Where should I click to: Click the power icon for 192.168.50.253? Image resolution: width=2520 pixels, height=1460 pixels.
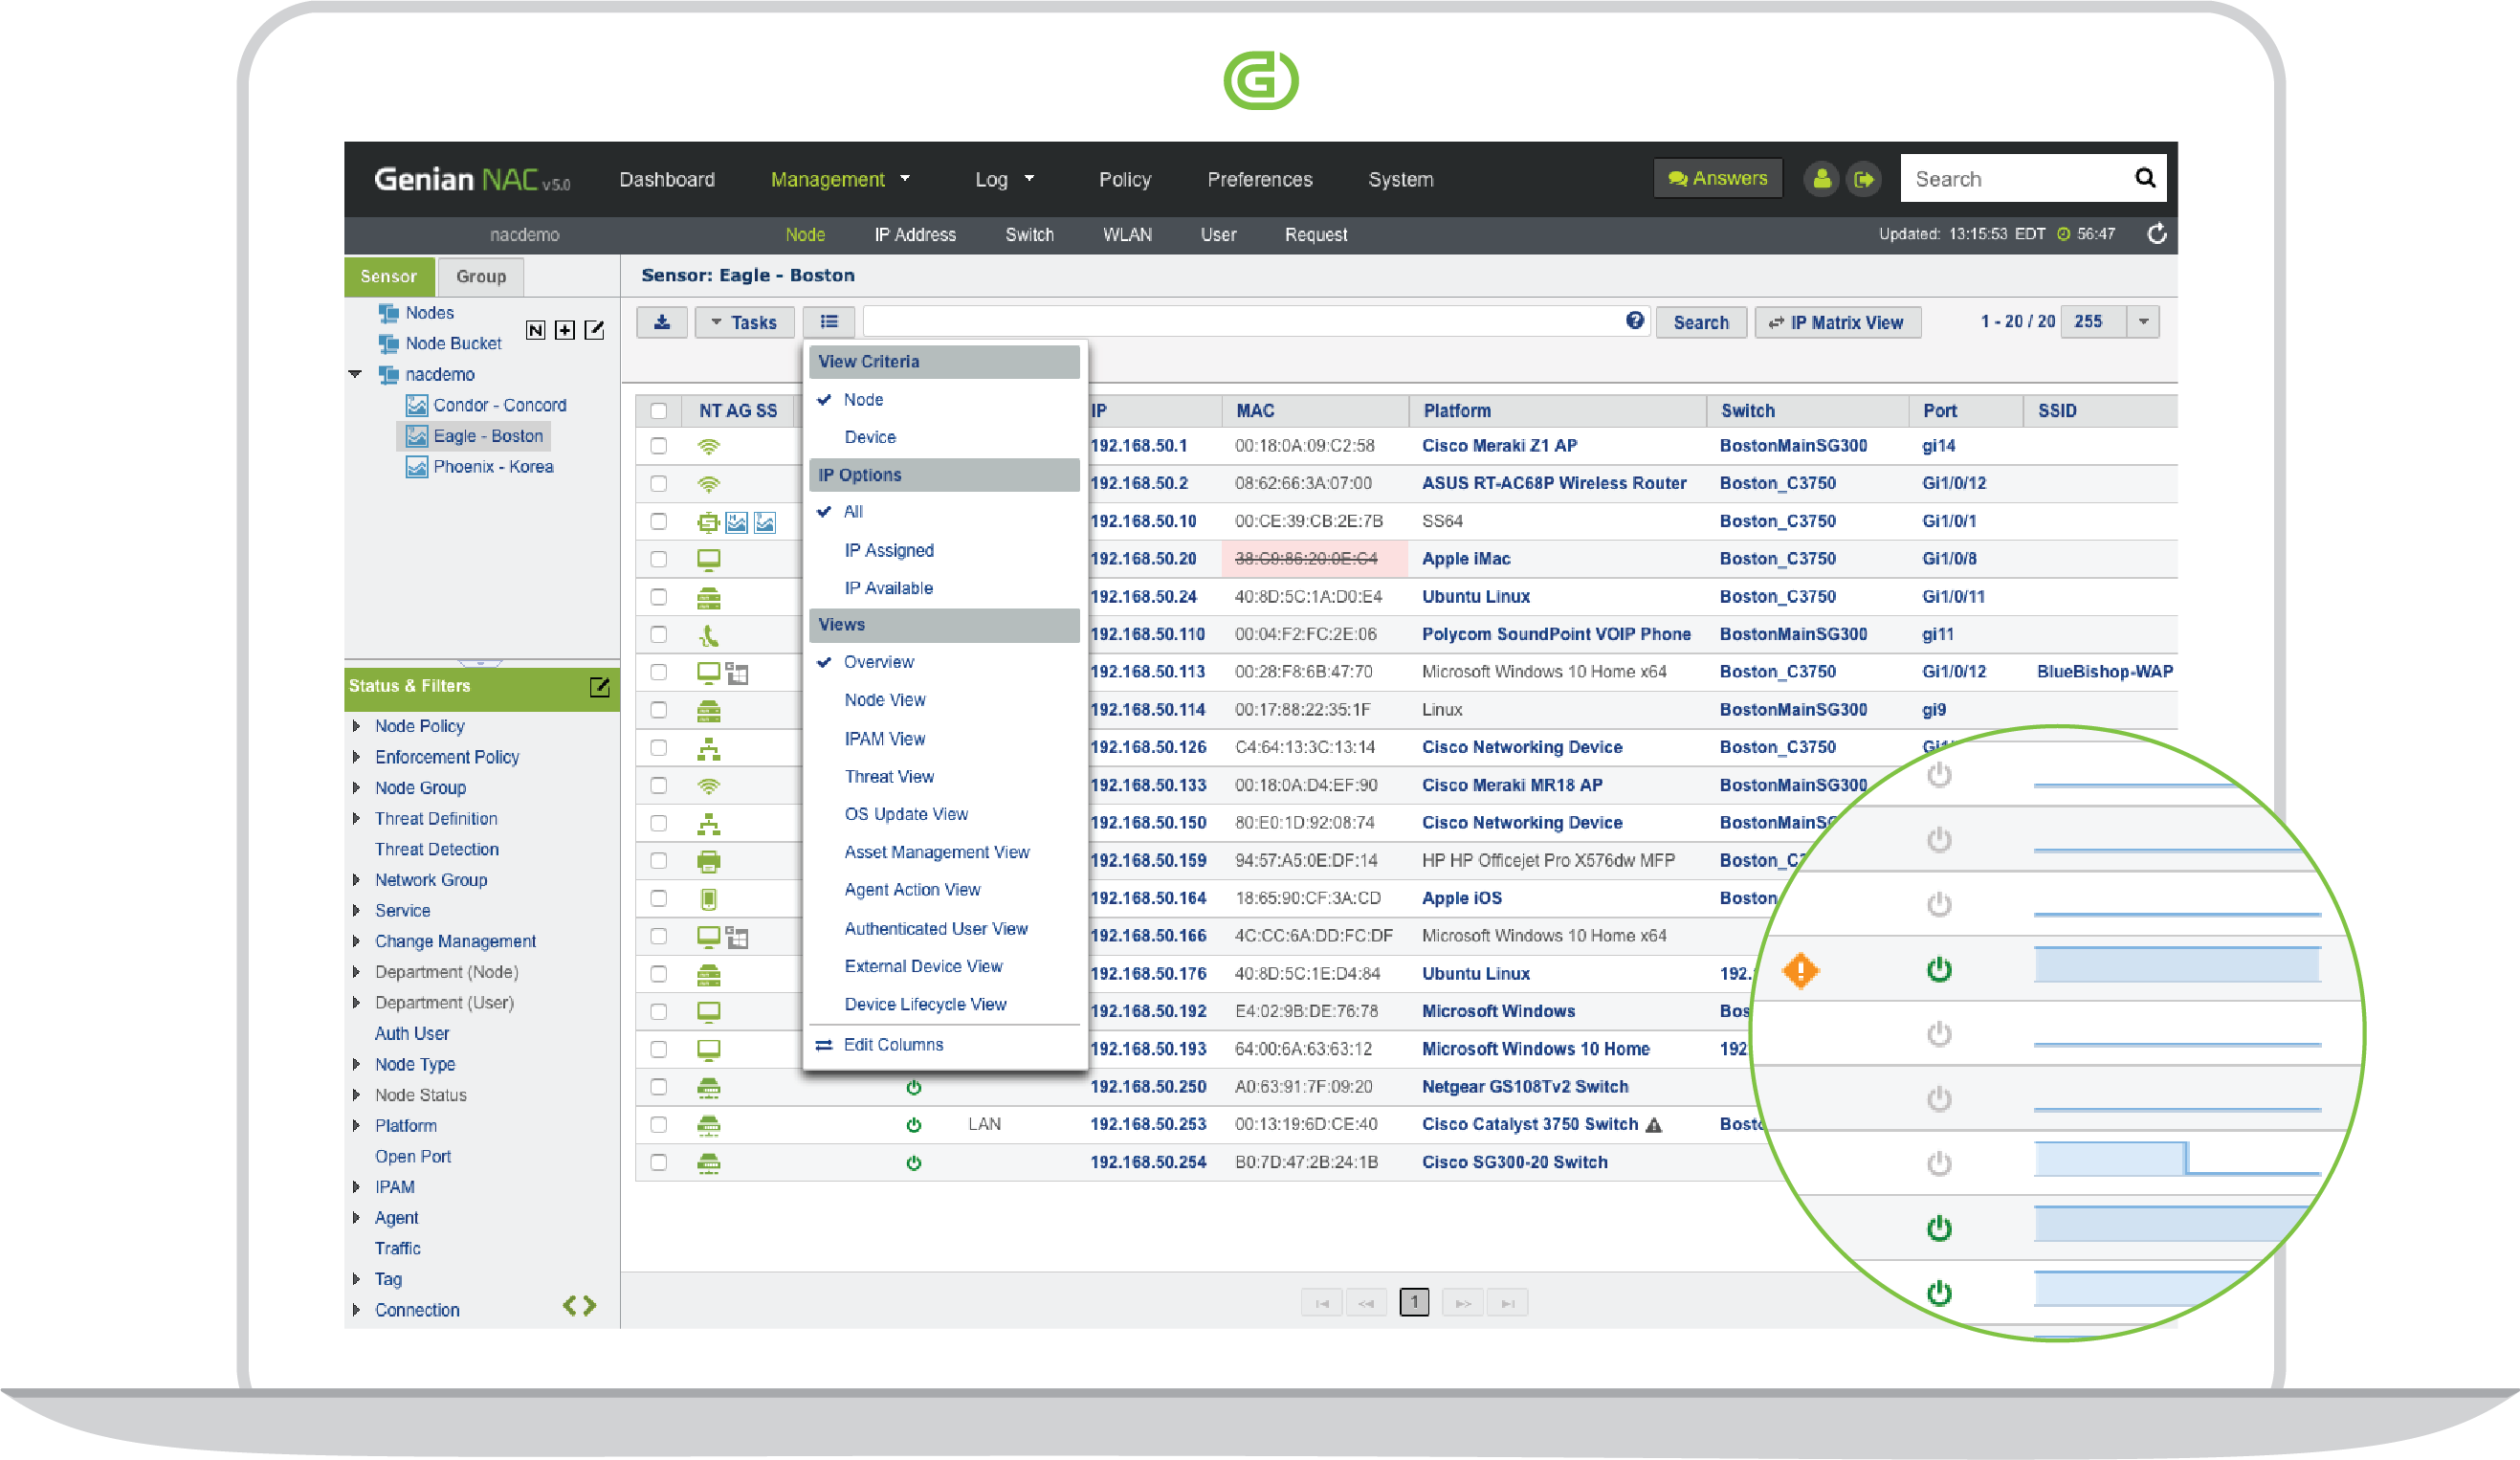(913, 1125)
